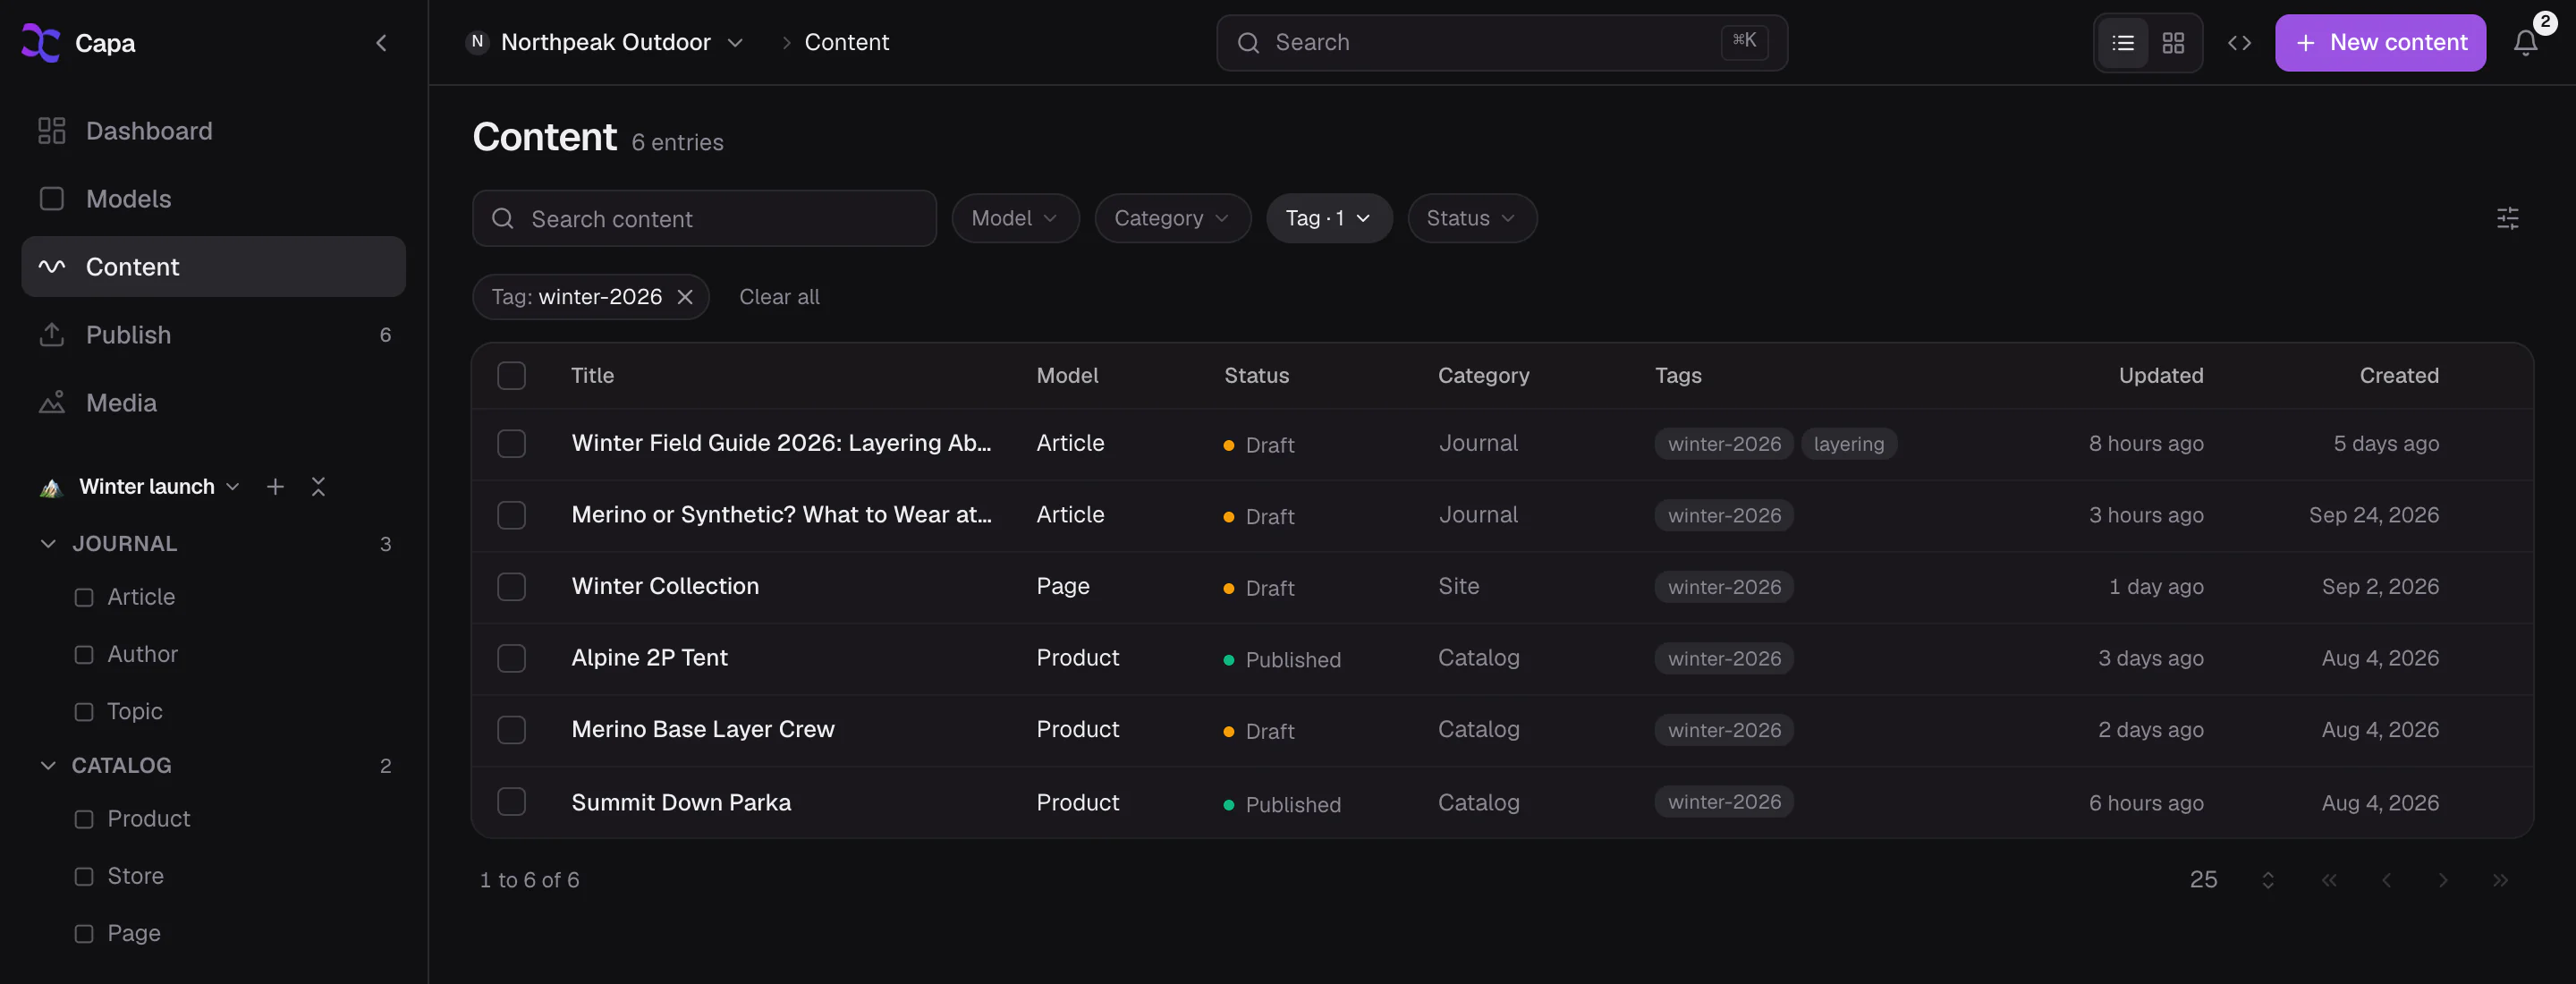Screen dimensions: 2576x984
Task: Sort by the Updated column header
Action: tap(2160, 376)
